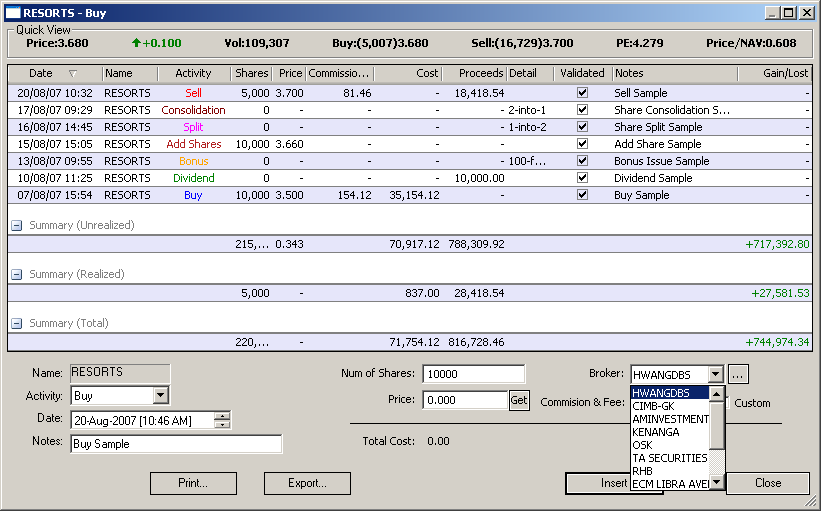The width and height of the screenshot is (821, 511).
Task: Open the Broker combo box arrow
Action: tap(715, 374)
